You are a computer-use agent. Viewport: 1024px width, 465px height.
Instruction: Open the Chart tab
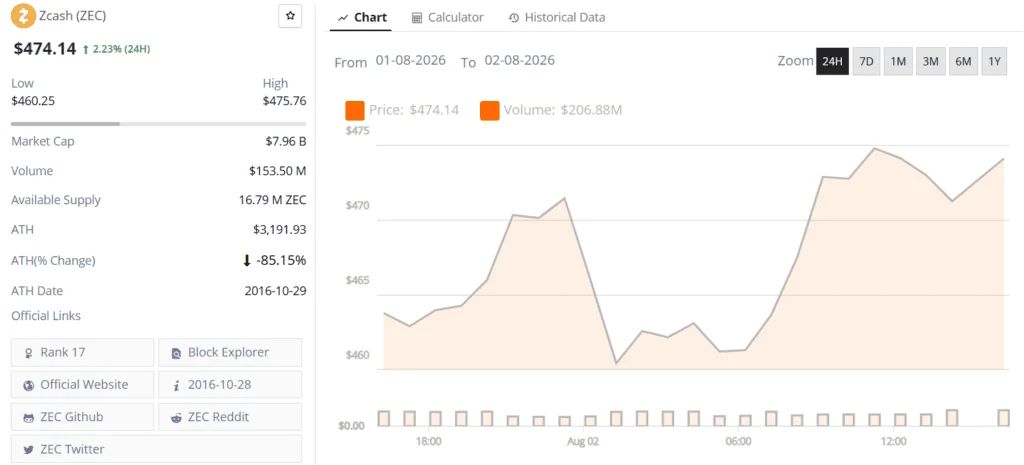pos(362,18)
